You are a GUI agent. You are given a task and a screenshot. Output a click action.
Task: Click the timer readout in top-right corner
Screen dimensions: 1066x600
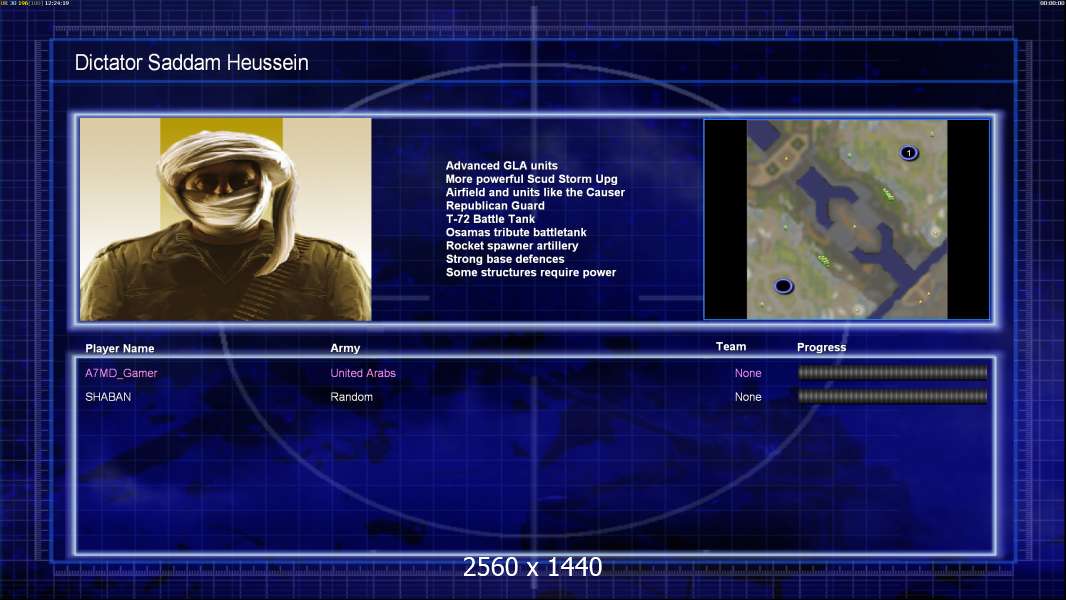(x=1051, y=4)
